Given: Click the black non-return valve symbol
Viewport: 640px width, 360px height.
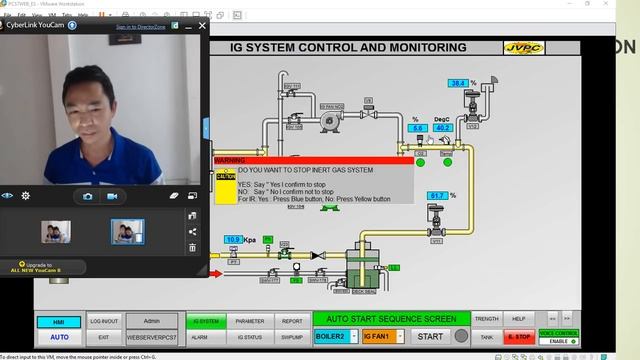Looking at the screenshot, I should point(318,256).
